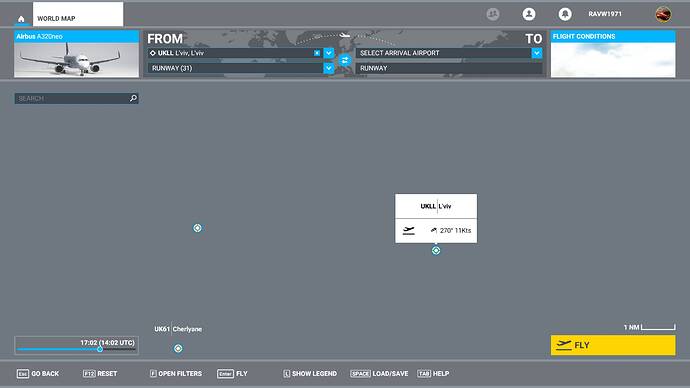Click the yellow Fly button
Viewport: 690px width, 388px height.
click(x=613, y=345)
